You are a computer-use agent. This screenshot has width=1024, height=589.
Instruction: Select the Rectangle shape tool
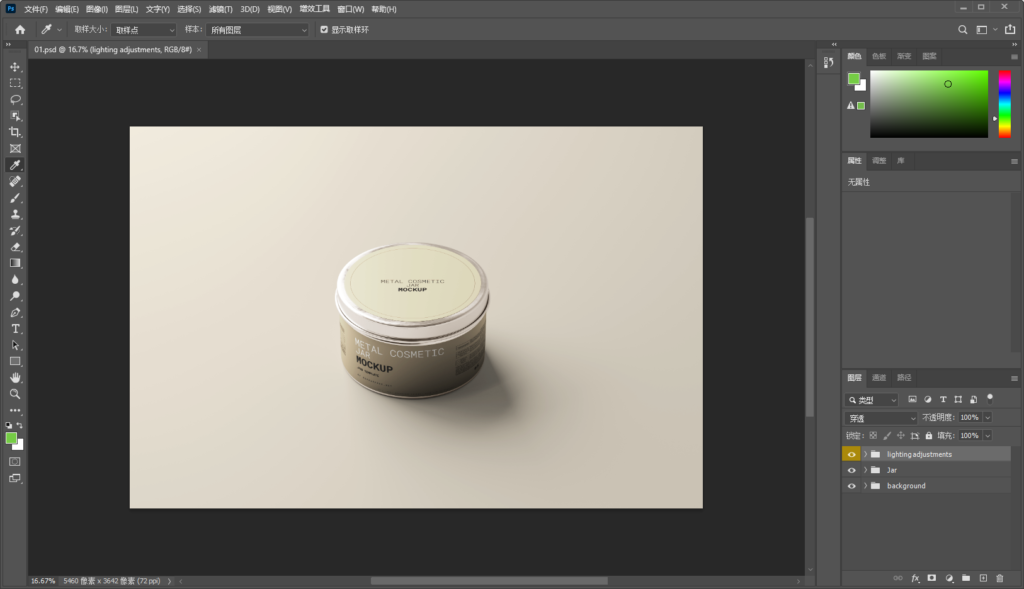[15, 362]
